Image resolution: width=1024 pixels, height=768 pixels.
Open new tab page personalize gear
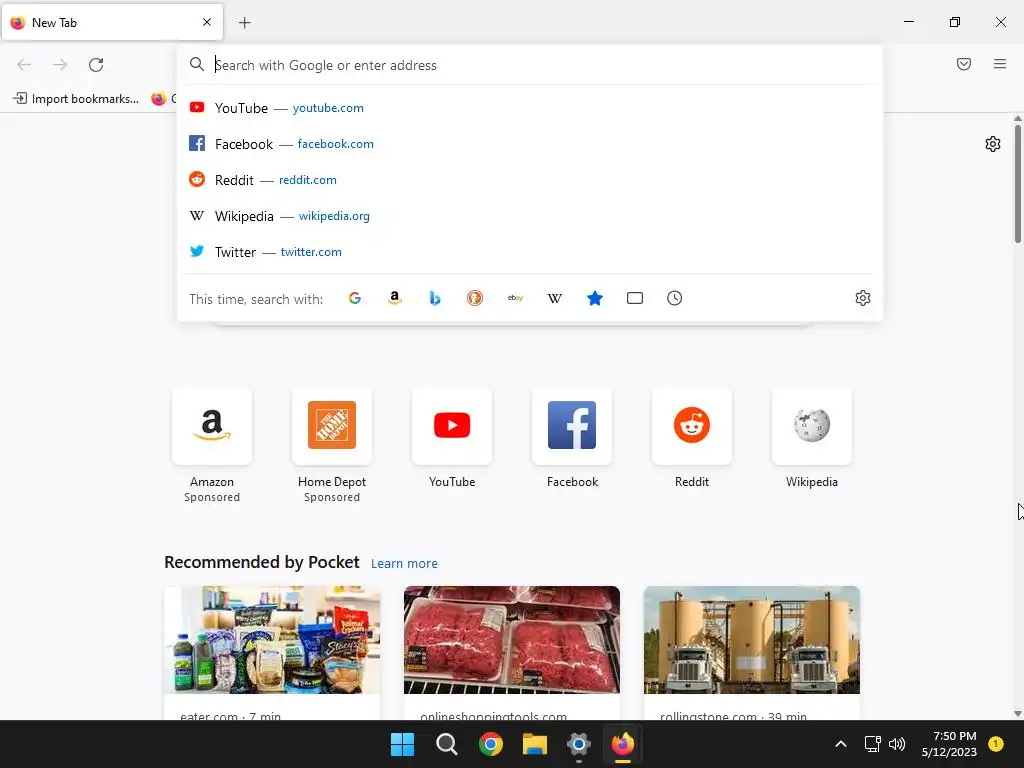(993, 144)
